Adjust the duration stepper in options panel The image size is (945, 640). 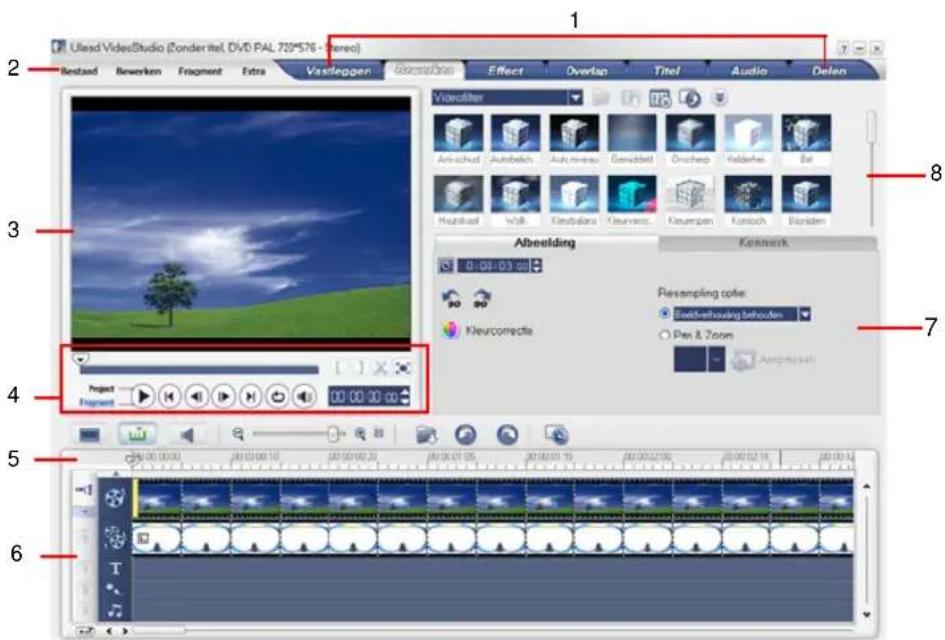point(537,266)
